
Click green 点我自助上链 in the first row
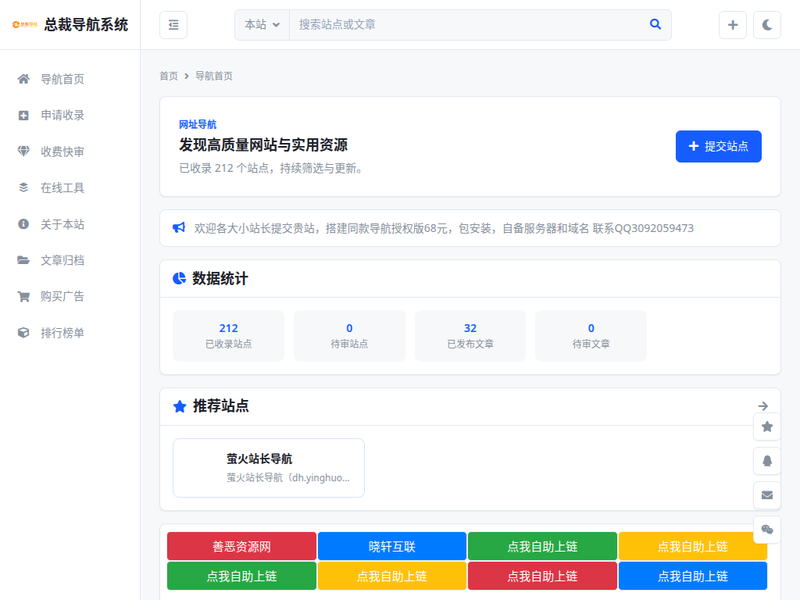542,546
